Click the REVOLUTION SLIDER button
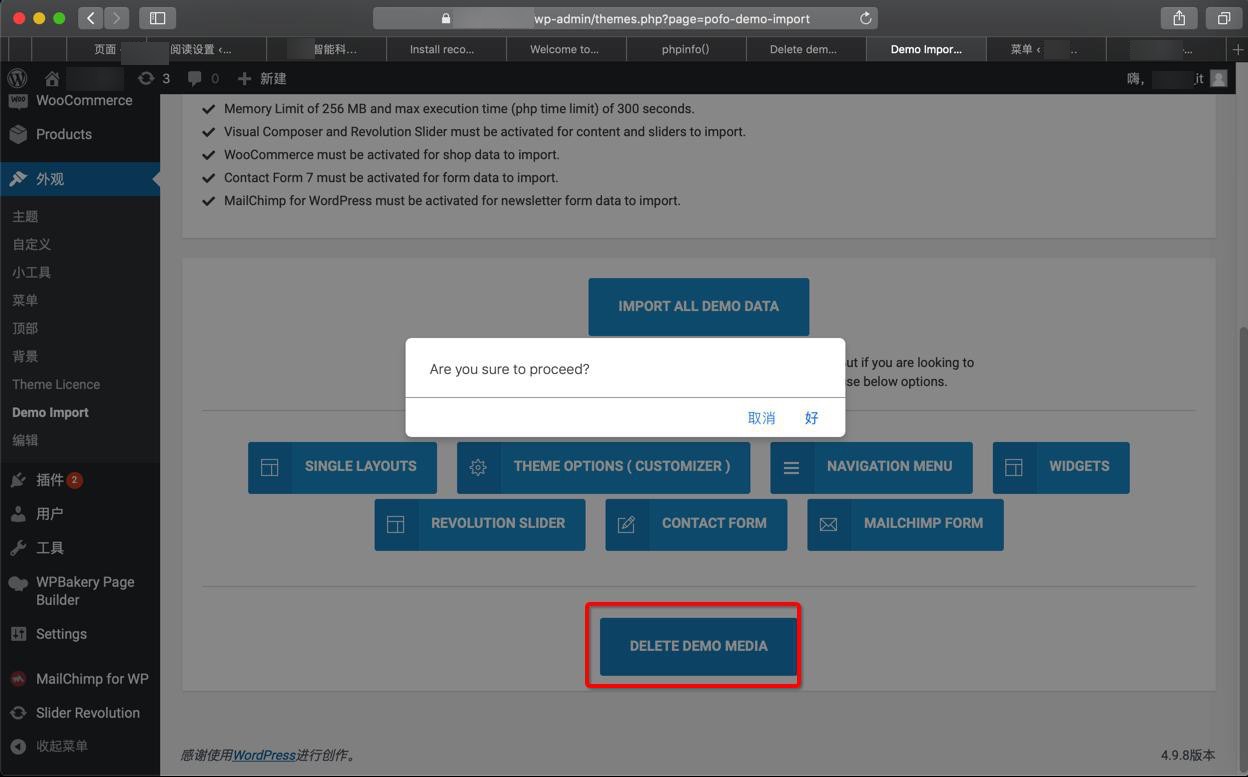Image resolution: width=1248 pixels, height=777 pixels. (480, 524)
